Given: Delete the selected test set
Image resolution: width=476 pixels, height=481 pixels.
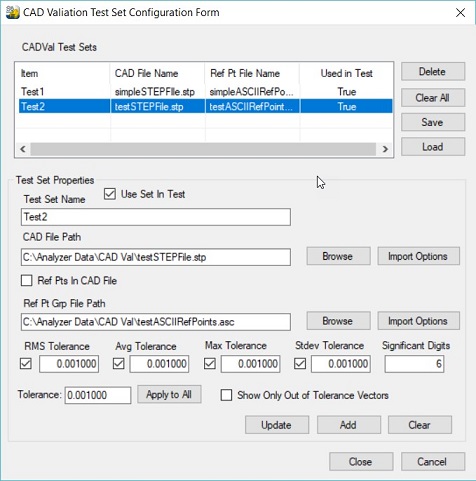Looking at the screenshot, I should click(433, 71).
